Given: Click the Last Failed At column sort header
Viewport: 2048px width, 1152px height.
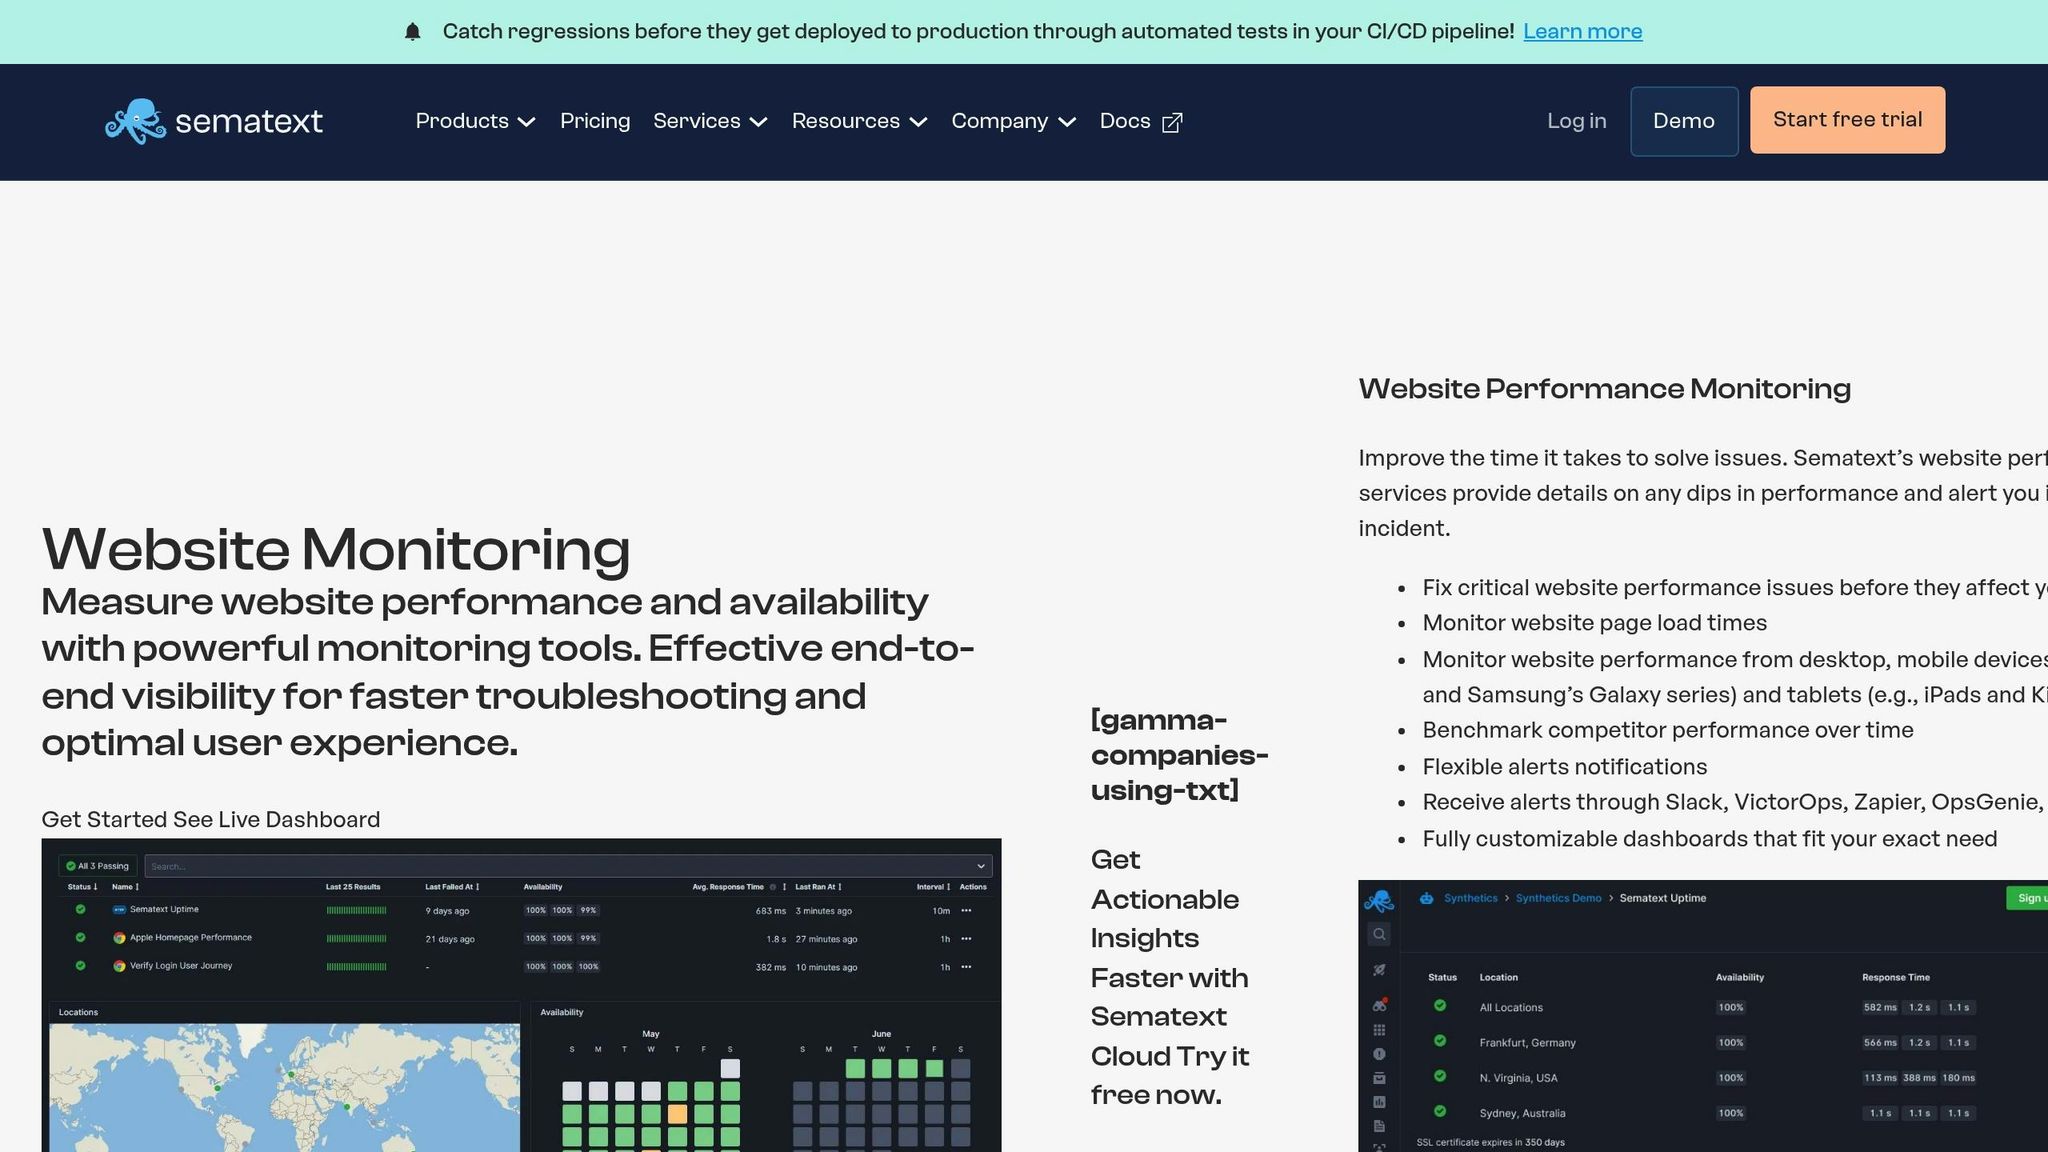Looking at the screenshot, I should tap(452, 887).
